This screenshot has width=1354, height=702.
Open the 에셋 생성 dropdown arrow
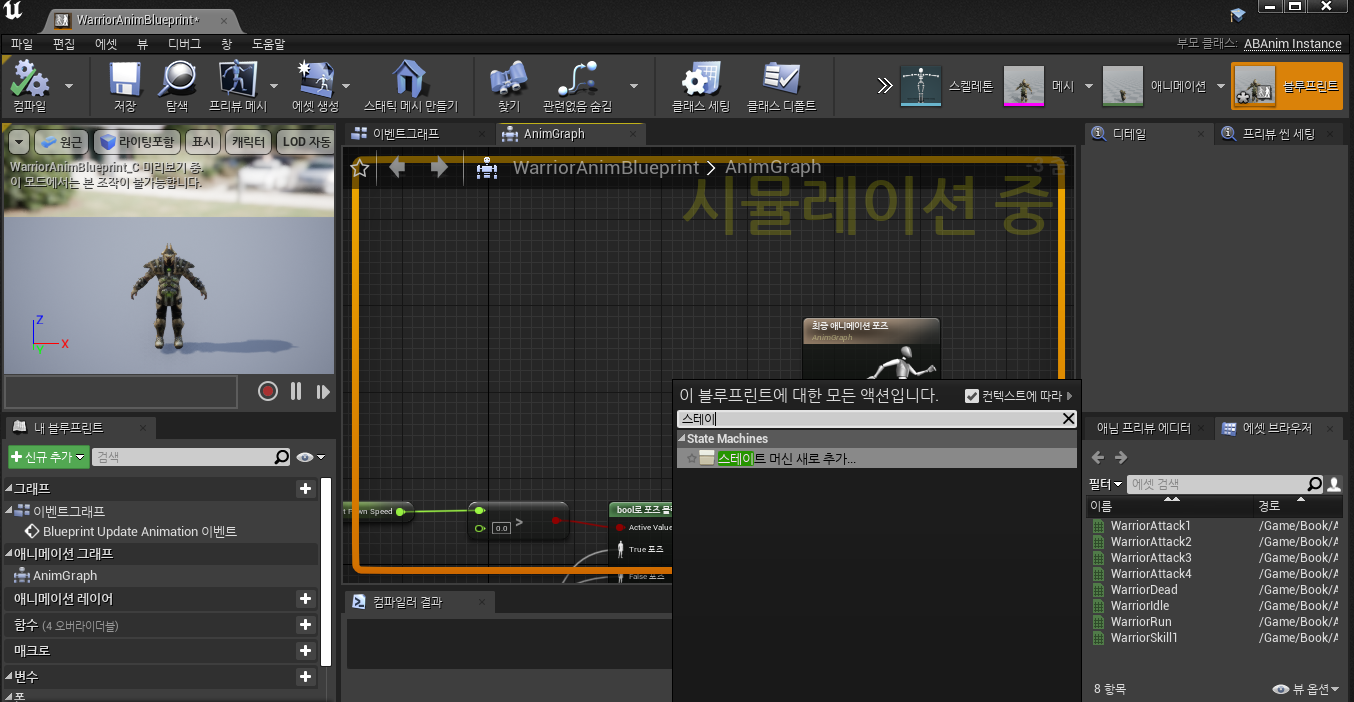pos(346,86)
